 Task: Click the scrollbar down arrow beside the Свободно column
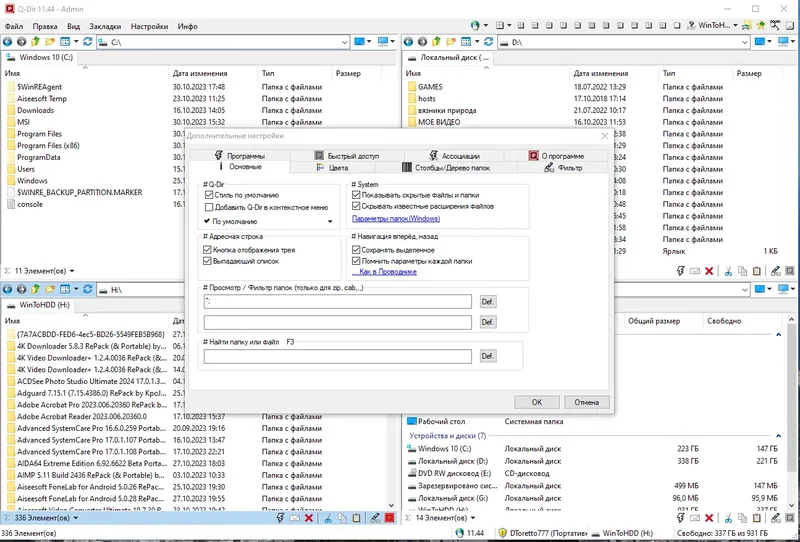(791, 506)
